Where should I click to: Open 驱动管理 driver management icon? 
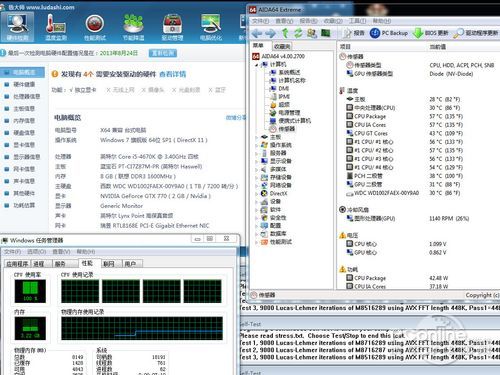tap(172, 27)
